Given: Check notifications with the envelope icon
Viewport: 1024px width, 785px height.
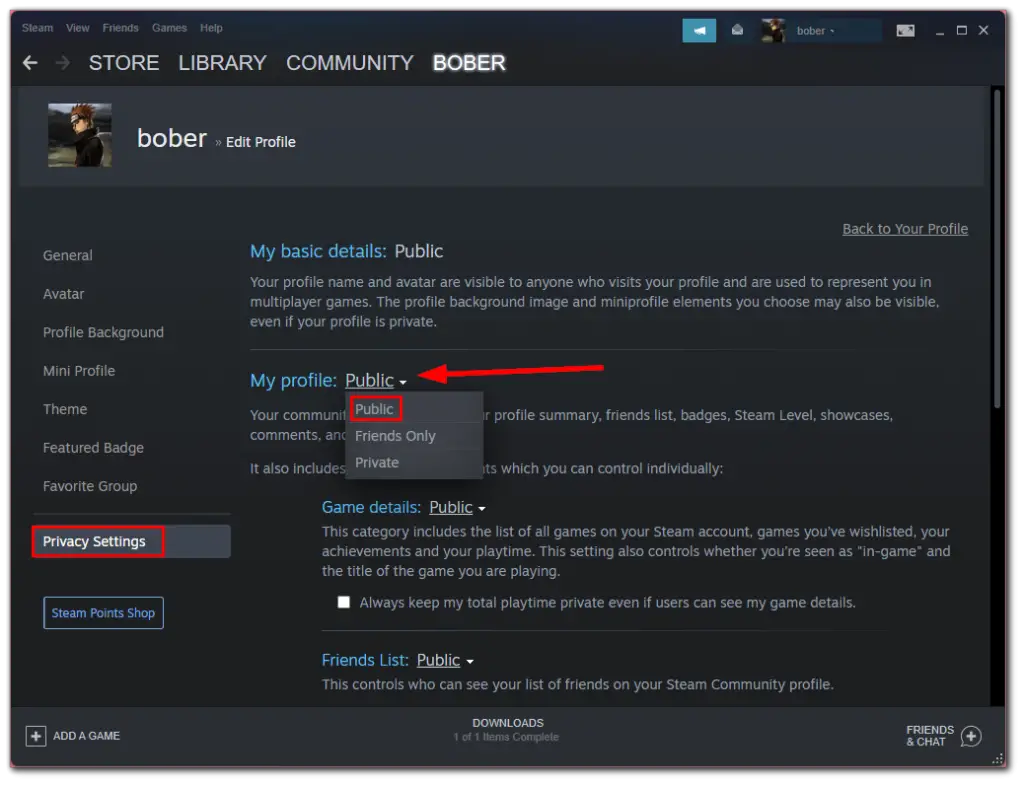Looking at the screenshot, I should click(737, 30).
